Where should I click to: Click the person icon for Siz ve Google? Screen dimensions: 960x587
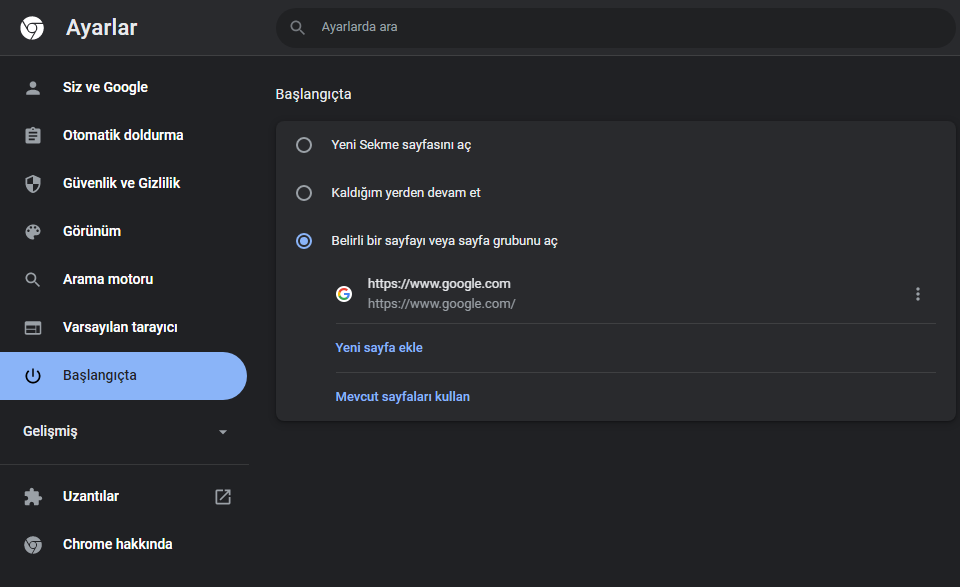point(33,88)
